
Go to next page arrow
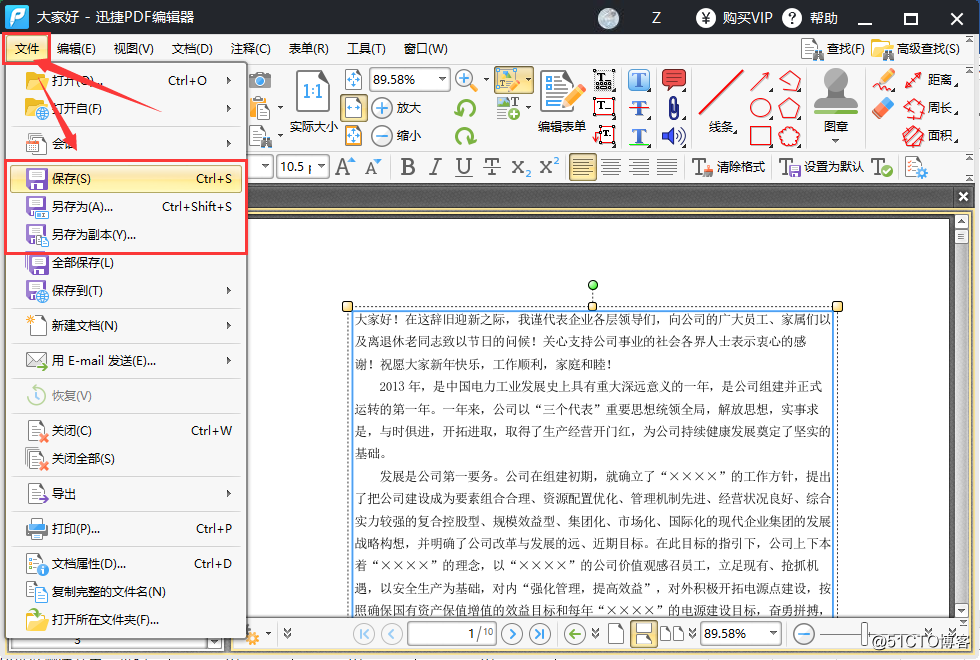tap(512, 634)
